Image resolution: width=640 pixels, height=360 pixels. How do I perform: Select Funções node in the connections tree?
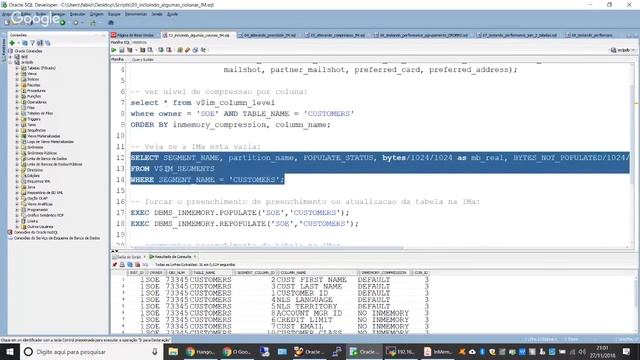coord(34,96)
